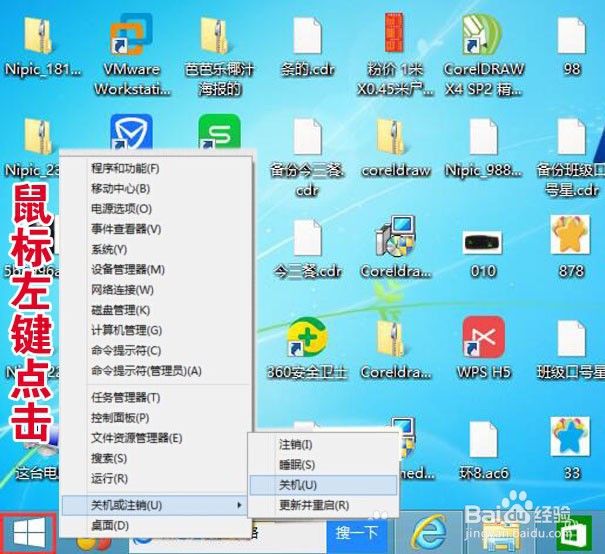Open 命令提示符(管理员)(A) entry
The width and height of the screenshot is (605, 554).
point(157,371)
